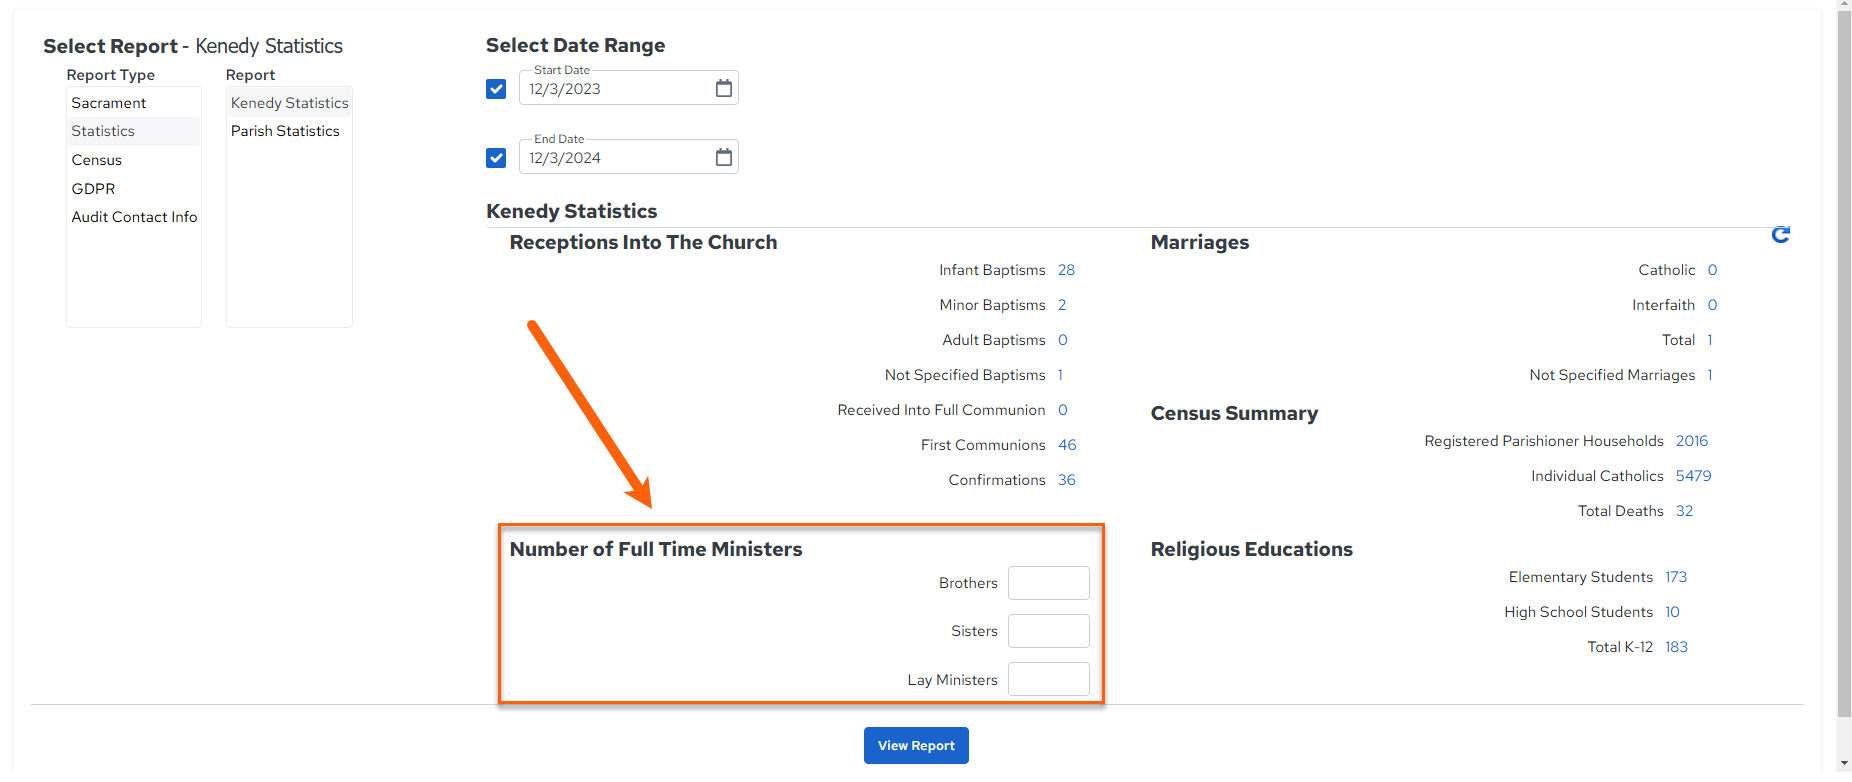Select Parish Statistics report

click(285, 131)
